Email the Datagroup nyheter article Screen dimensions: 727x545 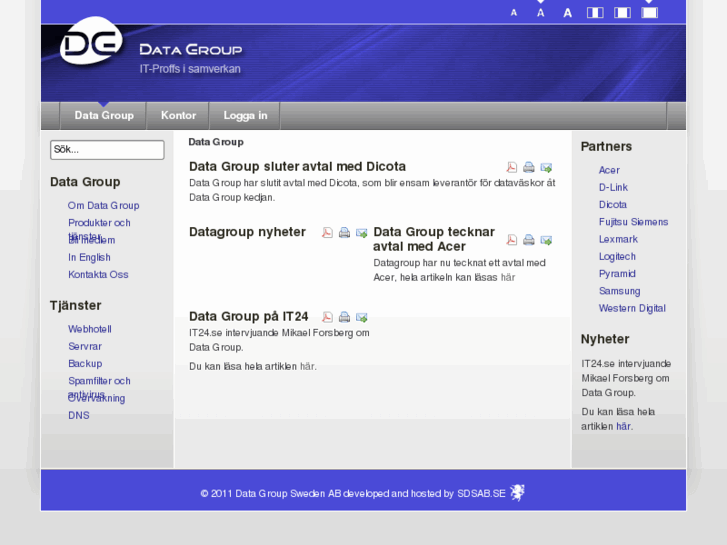[362, 232]
